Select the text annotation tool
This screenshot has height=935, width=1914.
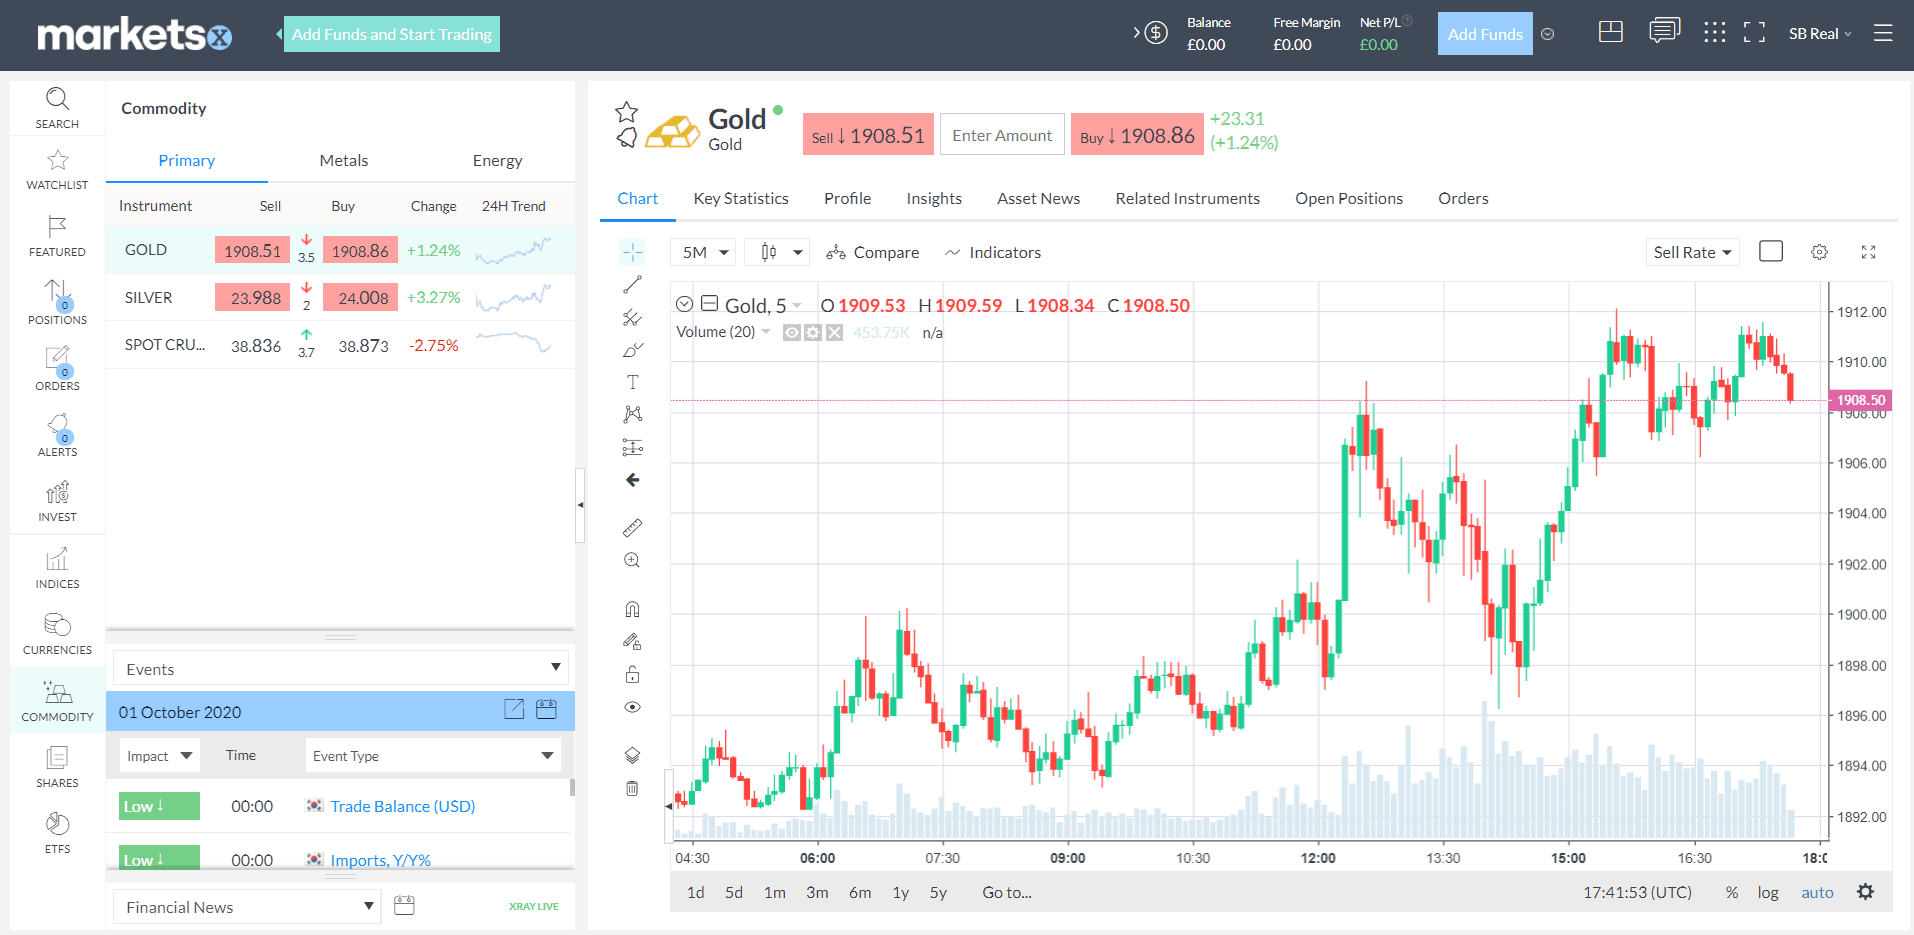(x=632, y=382)
